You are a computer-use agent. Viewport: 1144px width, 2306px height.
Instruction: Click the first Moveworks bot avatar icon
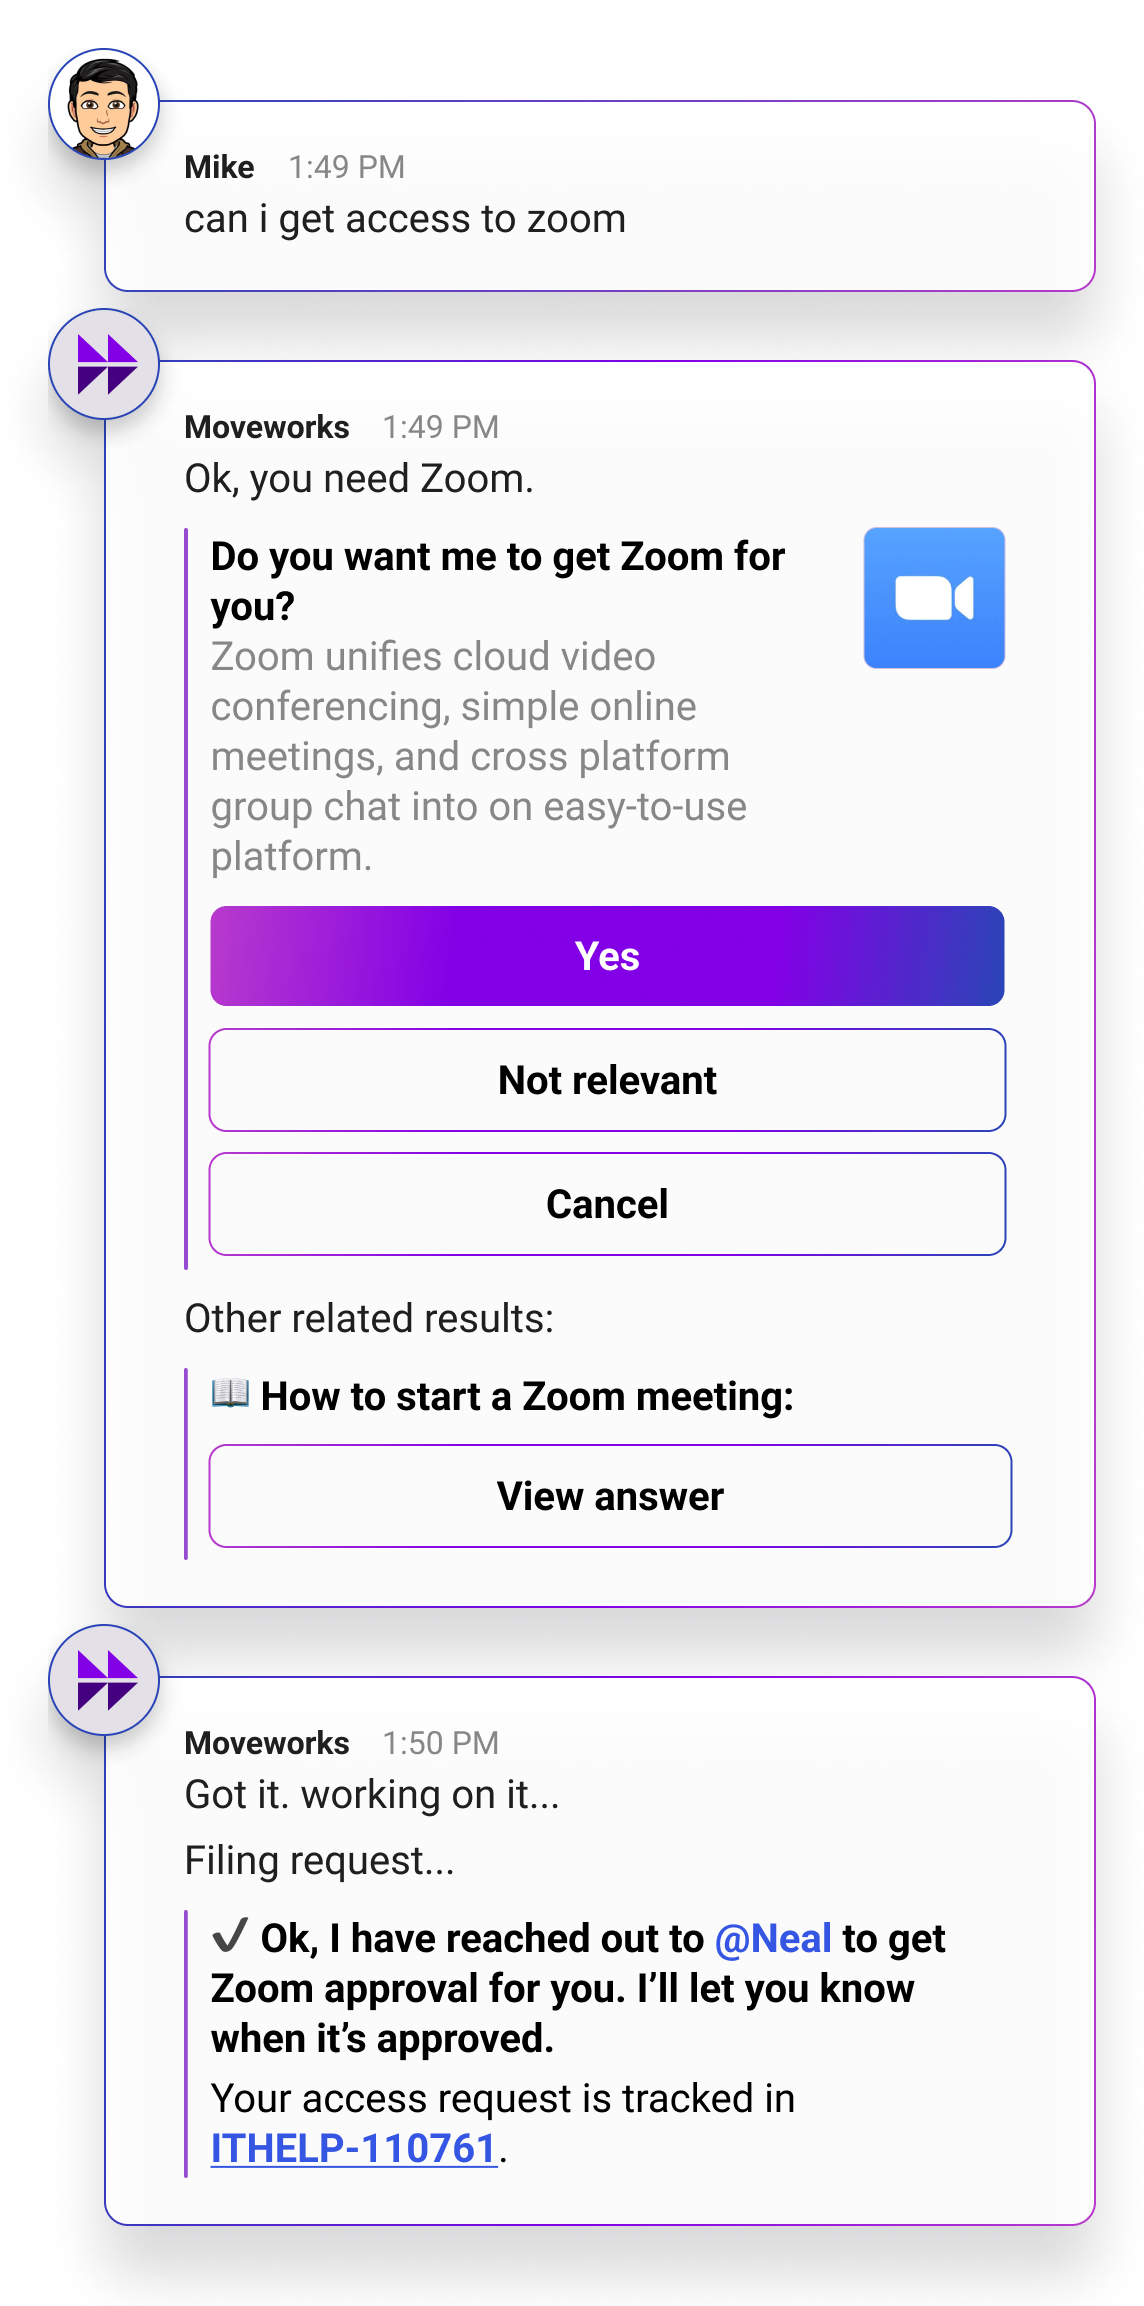point(104,364)
